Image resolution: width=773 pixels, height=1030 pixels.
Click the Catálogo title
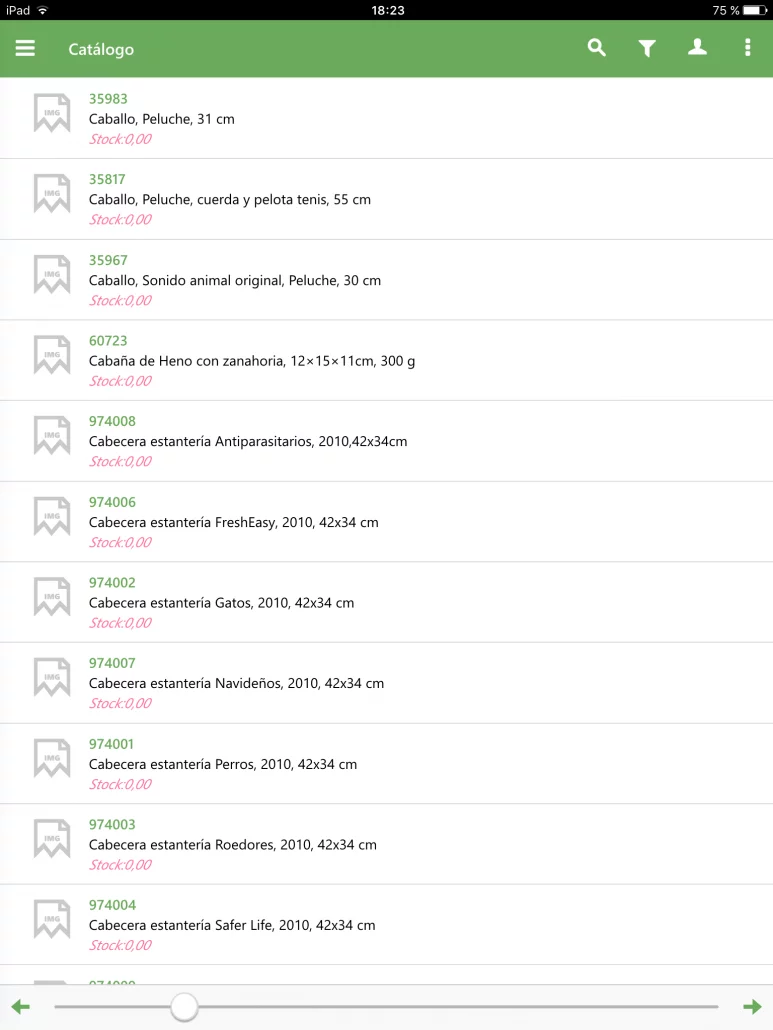101,49
